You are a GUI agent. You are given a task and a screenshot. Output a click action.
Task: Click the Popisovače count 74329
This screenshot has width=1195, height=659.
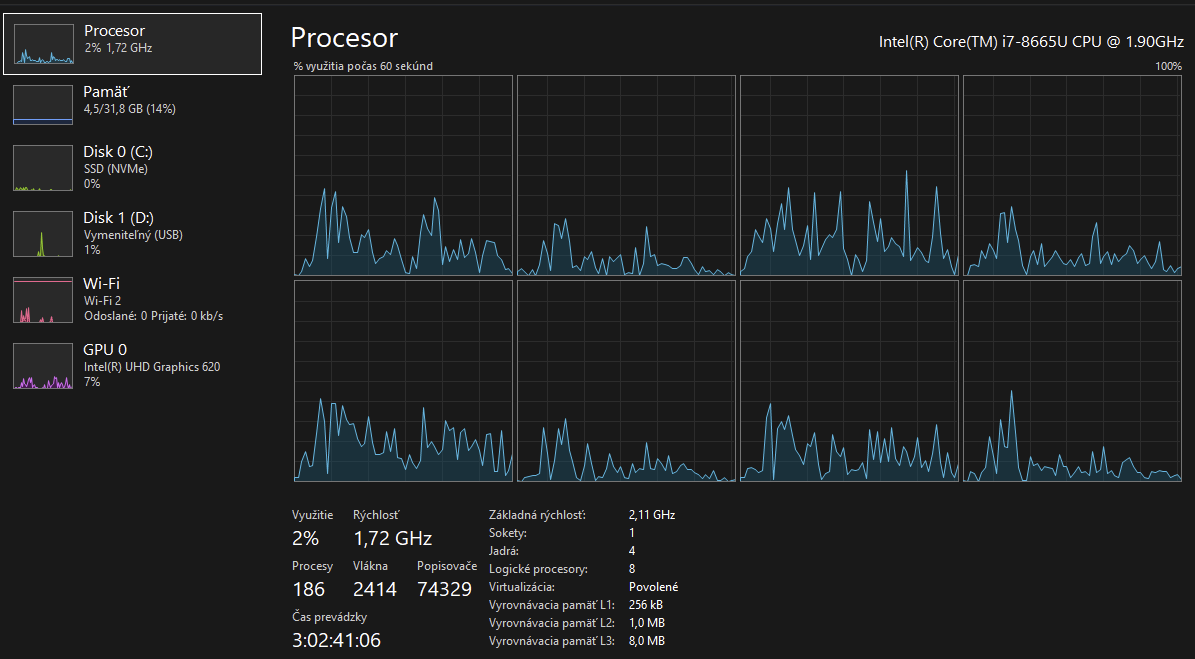(x=444, y=590)
